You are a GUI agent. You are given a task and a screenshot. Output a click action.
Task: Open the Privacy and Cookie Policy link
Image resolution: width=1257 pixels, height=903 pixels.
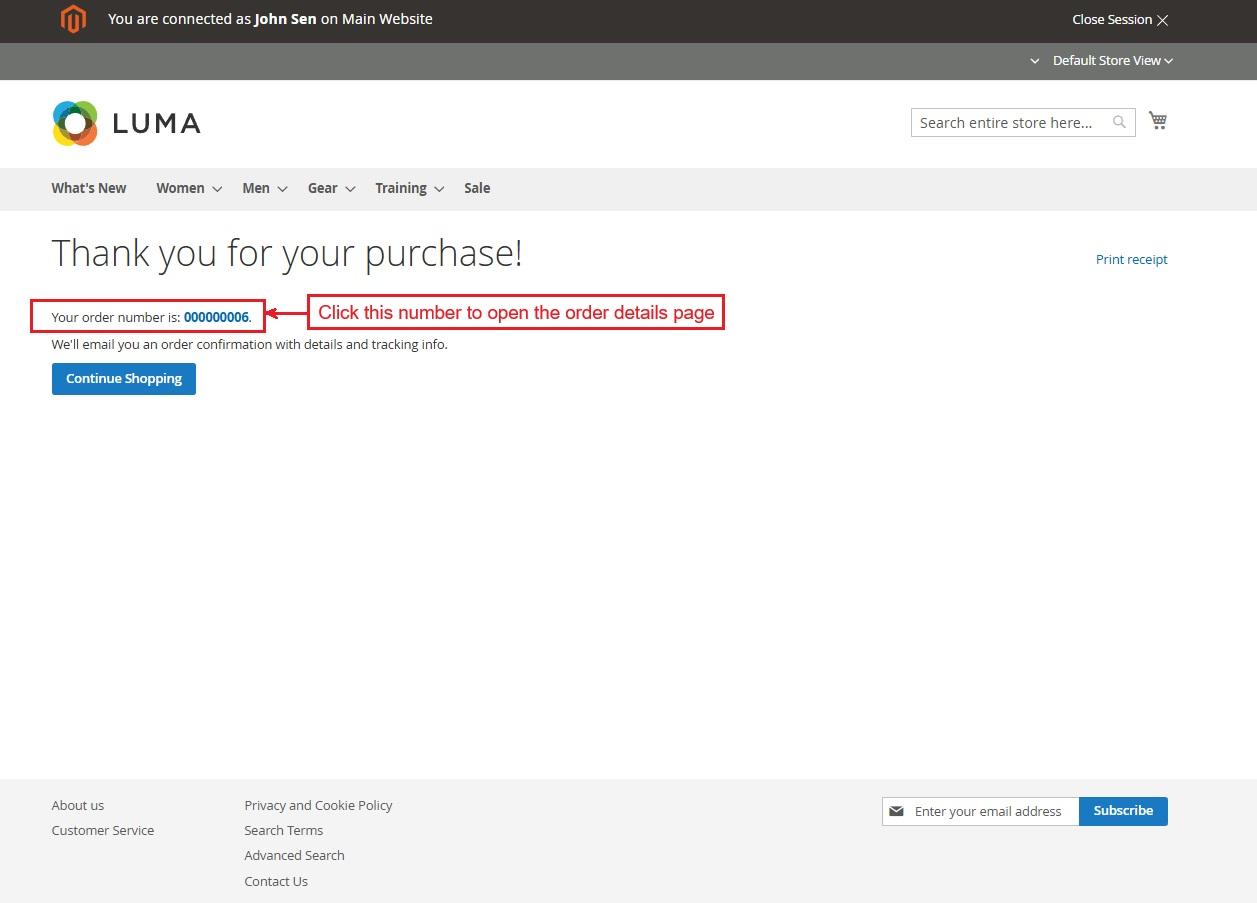[x=318, y=805]
